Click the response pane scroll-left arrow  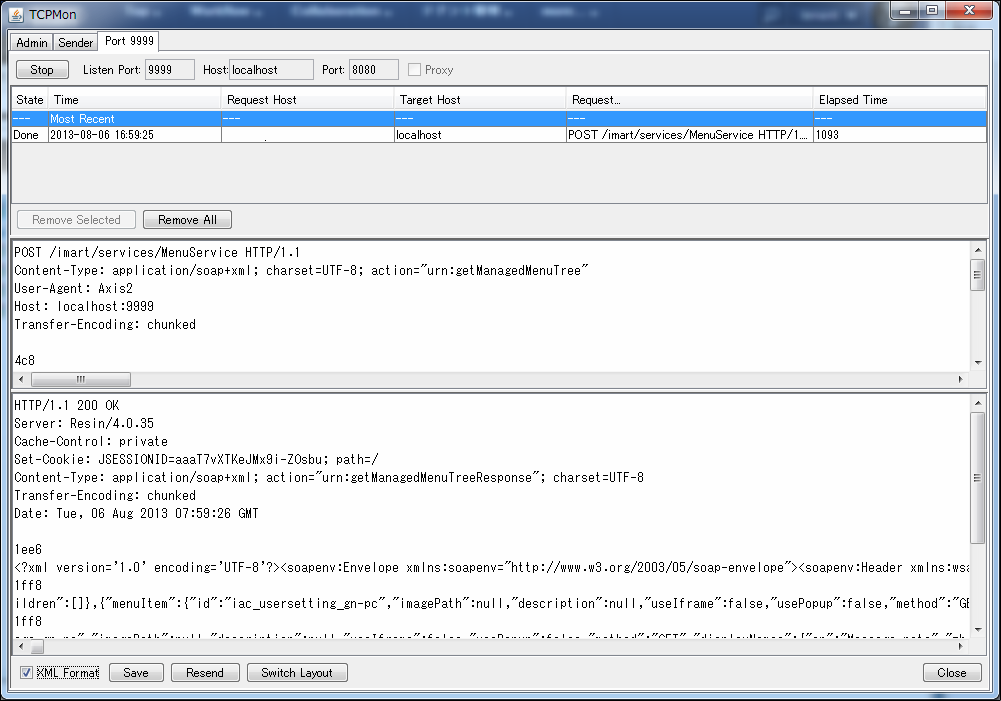click(21, 647)
